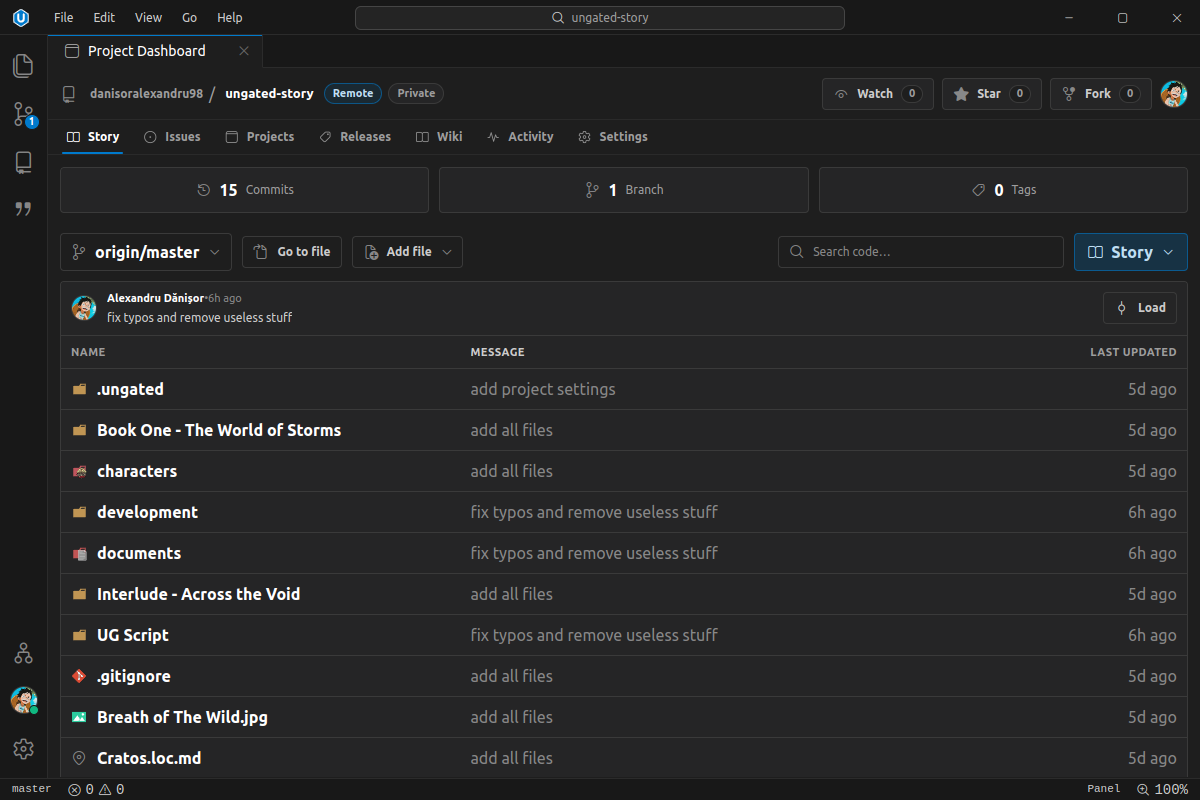
Task: Click the Search code field
Action: pos(920,252)
